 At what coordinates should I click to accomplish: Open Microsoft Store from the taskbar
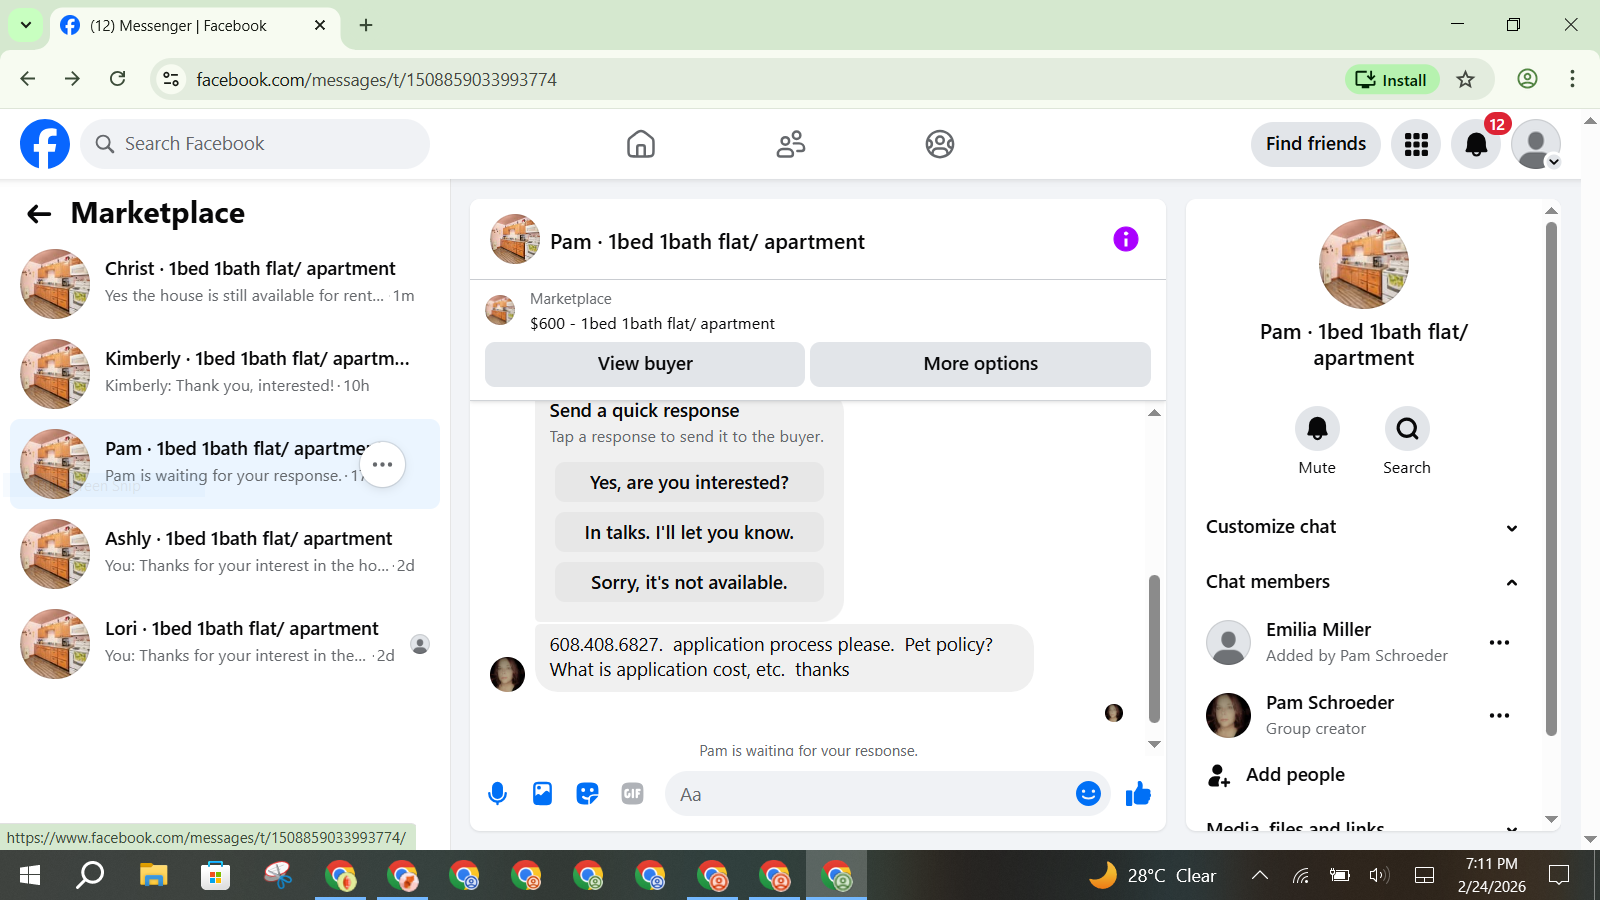(215, 876)
